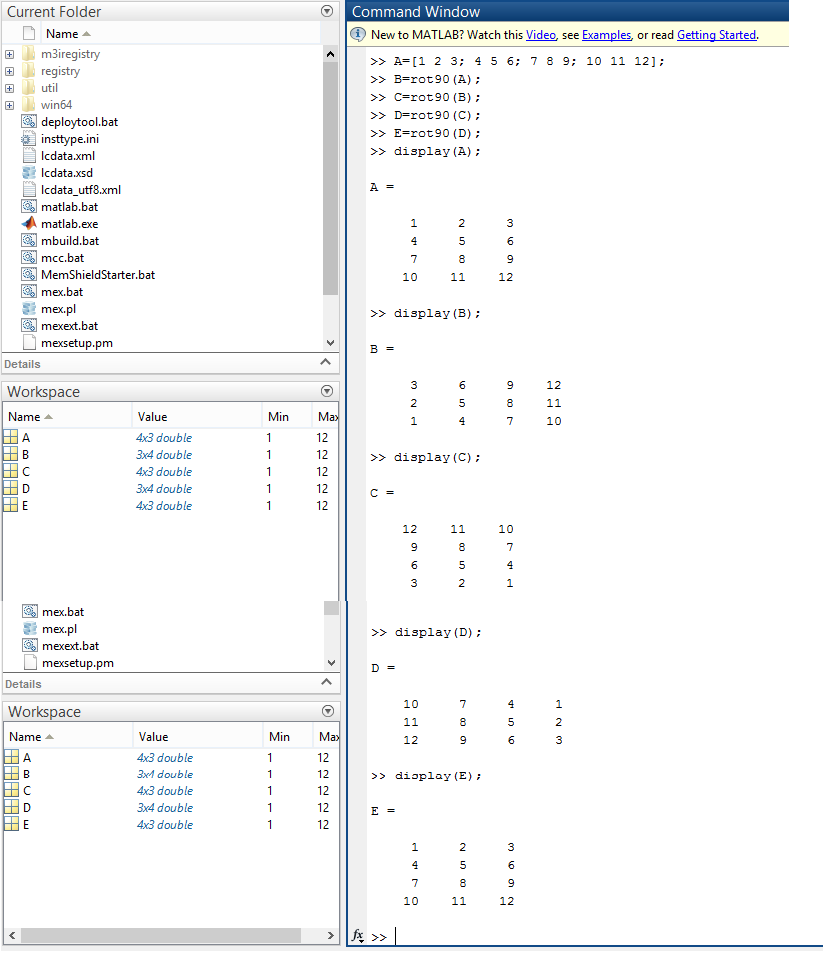The width and height of the screenshot is (830, 954).
Task: Select the mbuild.bat file name
Action: tap(70, 241)
